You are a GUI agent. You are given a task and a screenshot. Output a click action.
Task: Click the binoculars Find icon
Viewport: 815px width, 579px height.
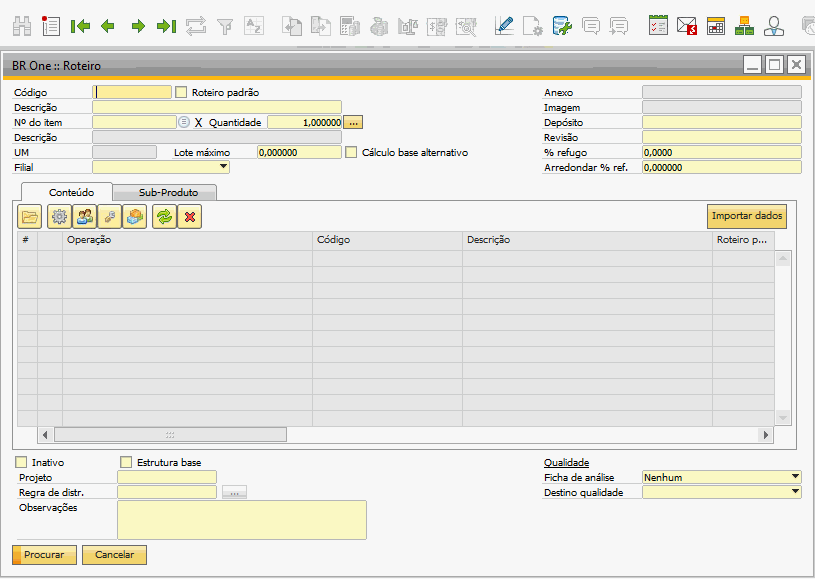[22, 26]
